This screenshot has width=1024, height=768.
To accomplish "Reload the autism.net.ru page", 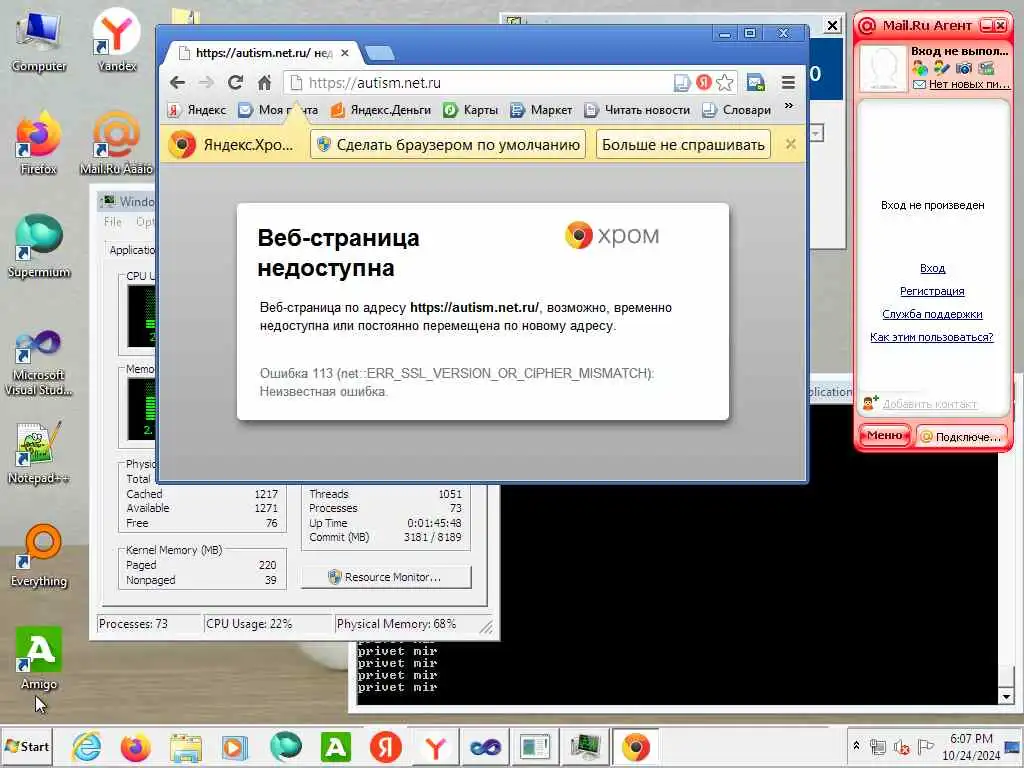I will tap(235, 83).
